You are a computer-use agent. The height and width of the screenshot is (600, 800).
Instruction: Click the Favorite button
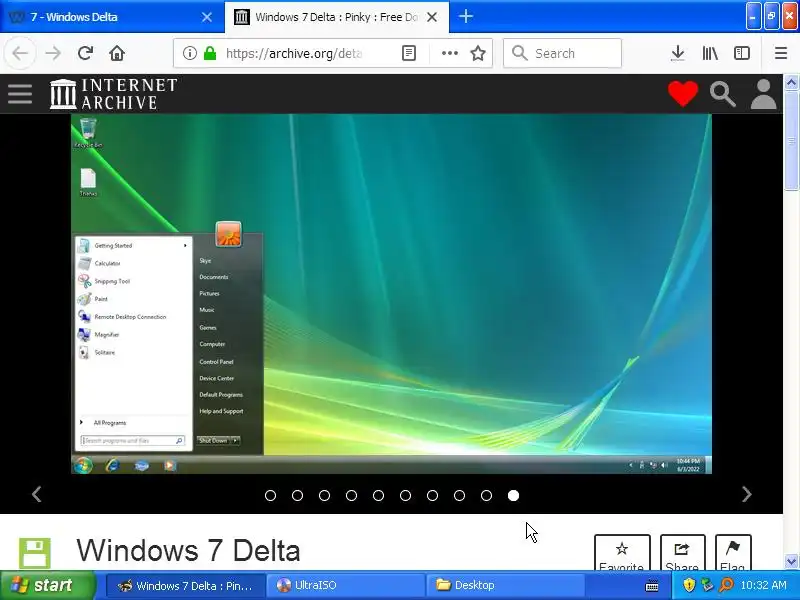[622, 553]
